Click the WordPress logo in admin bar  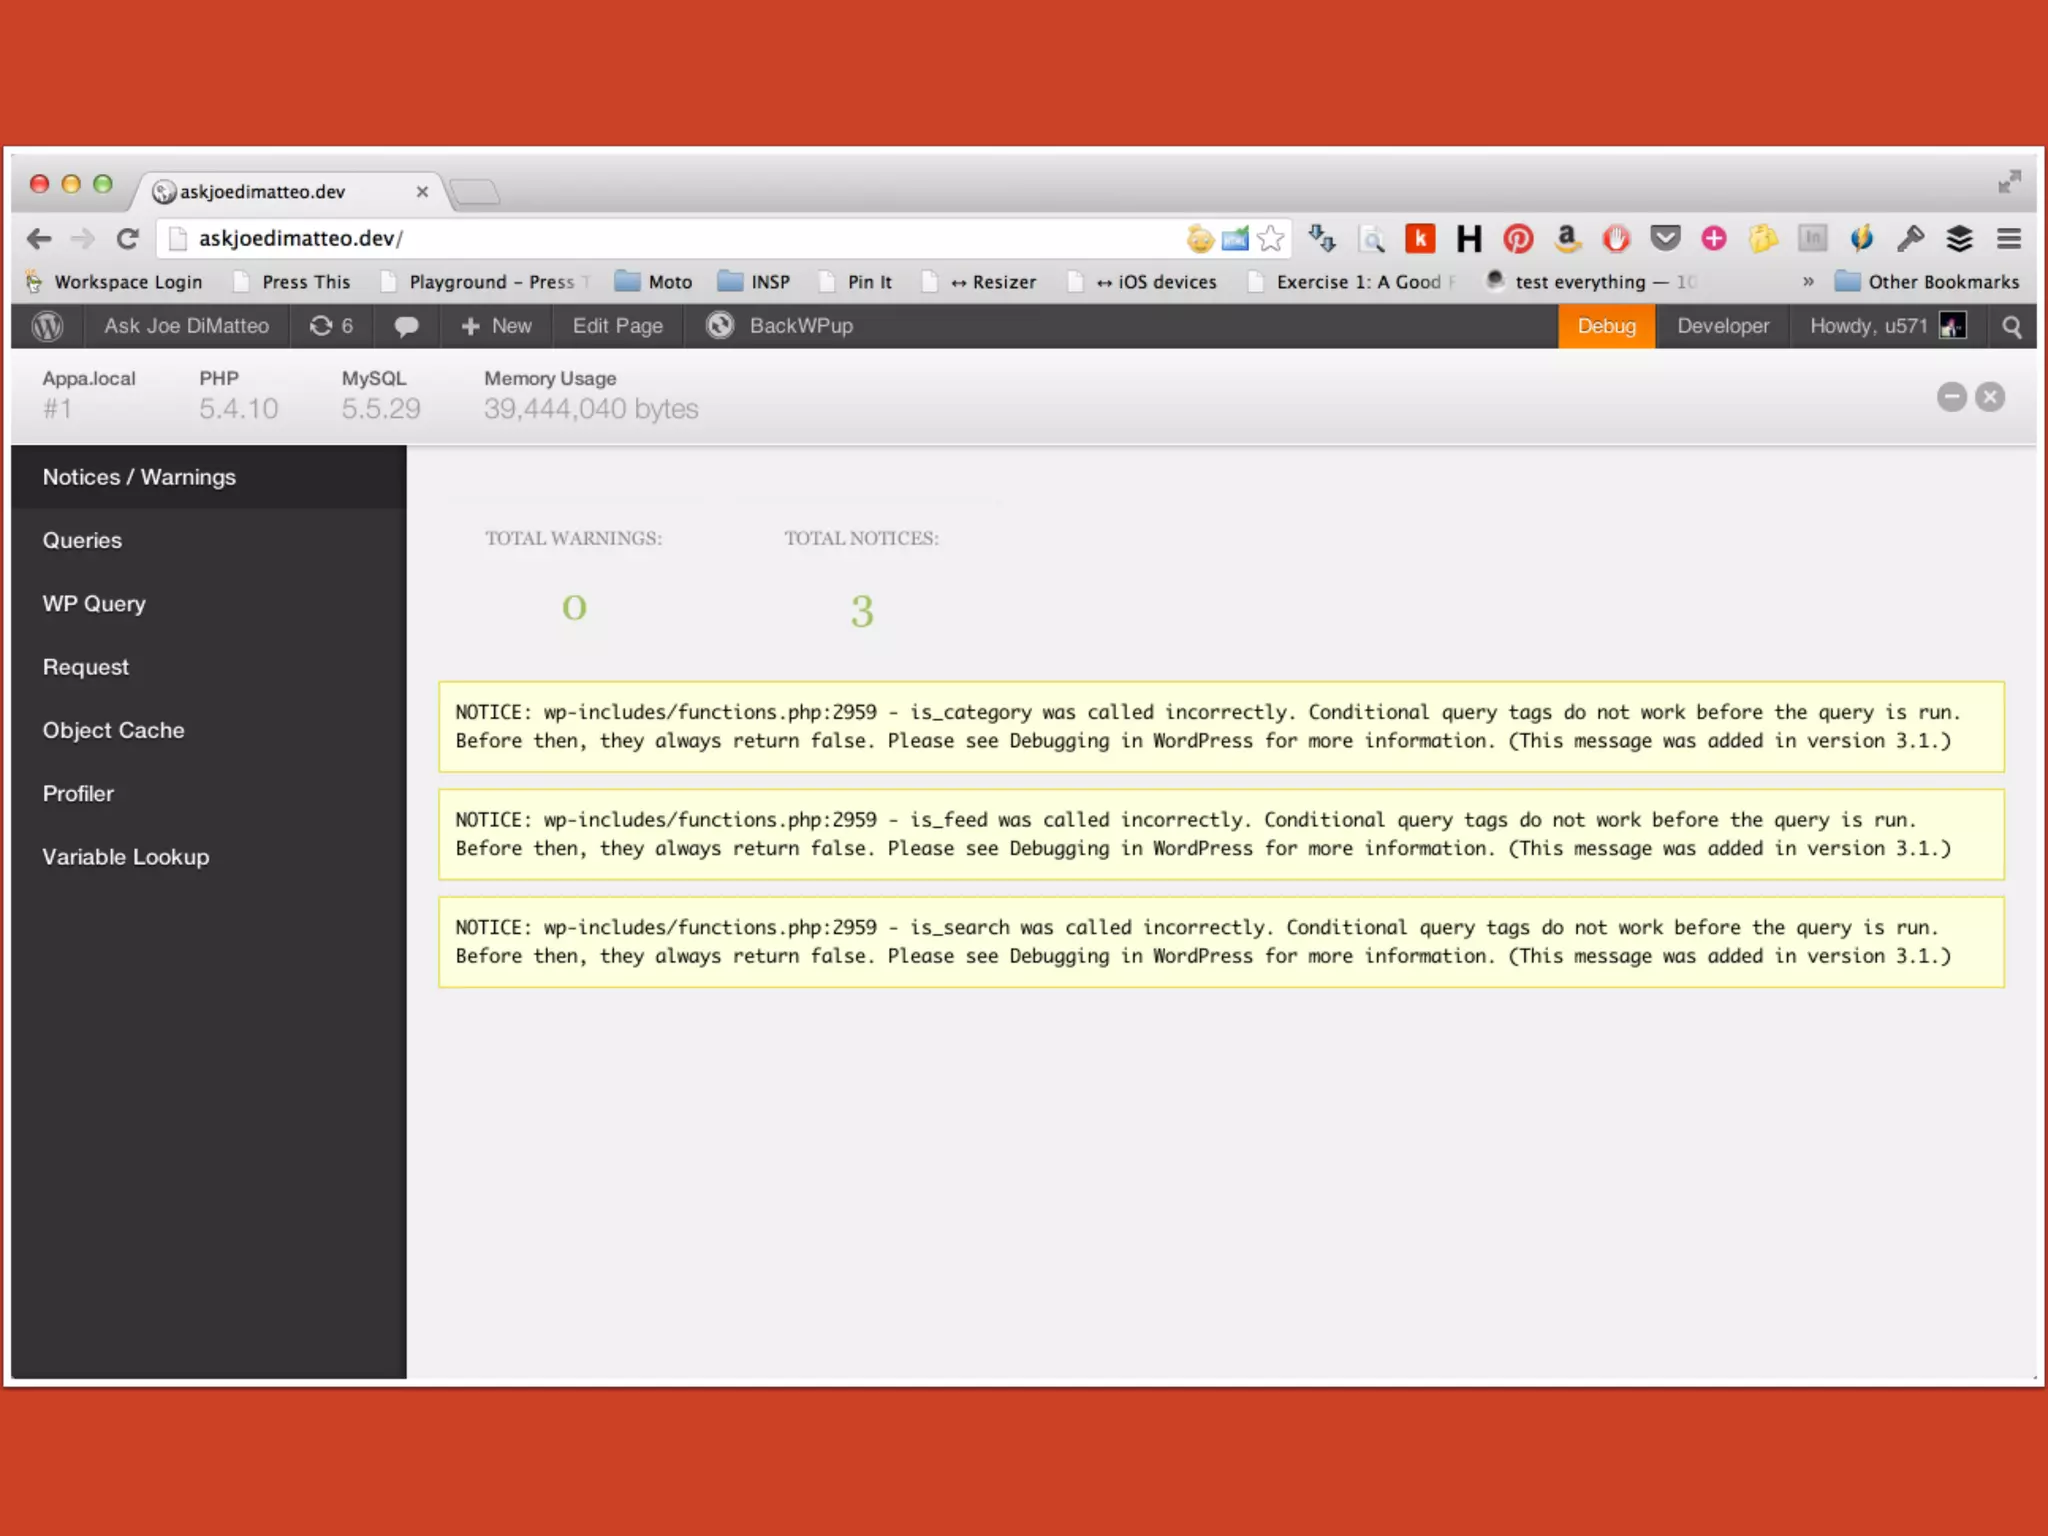(x=48, y=326)
